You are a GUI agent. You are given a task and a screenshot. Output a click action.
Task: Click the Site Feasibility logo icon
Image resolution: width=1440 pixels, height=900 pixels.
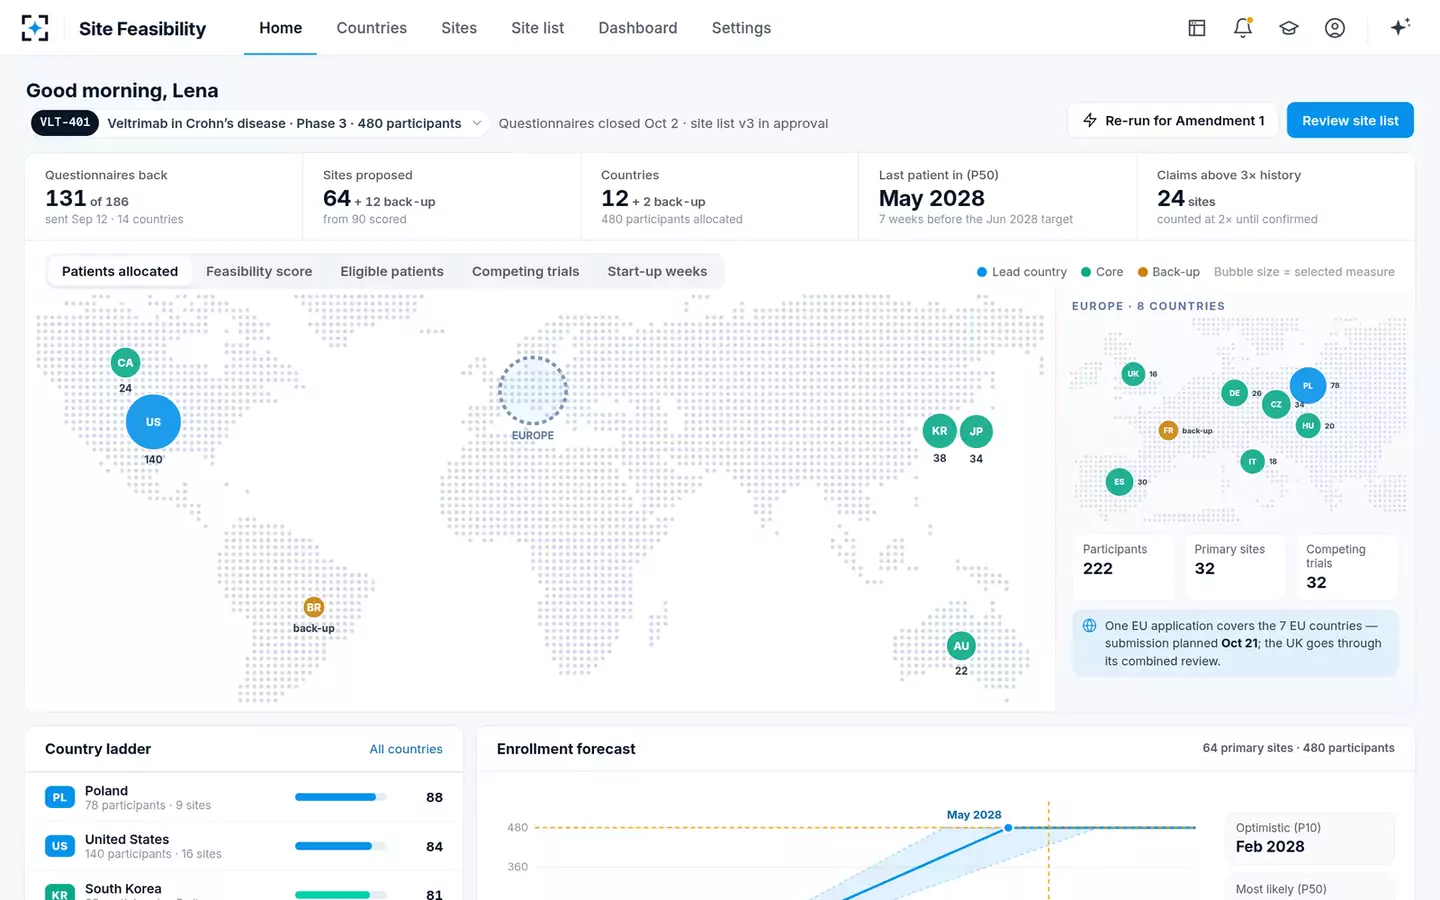point(35,28)
